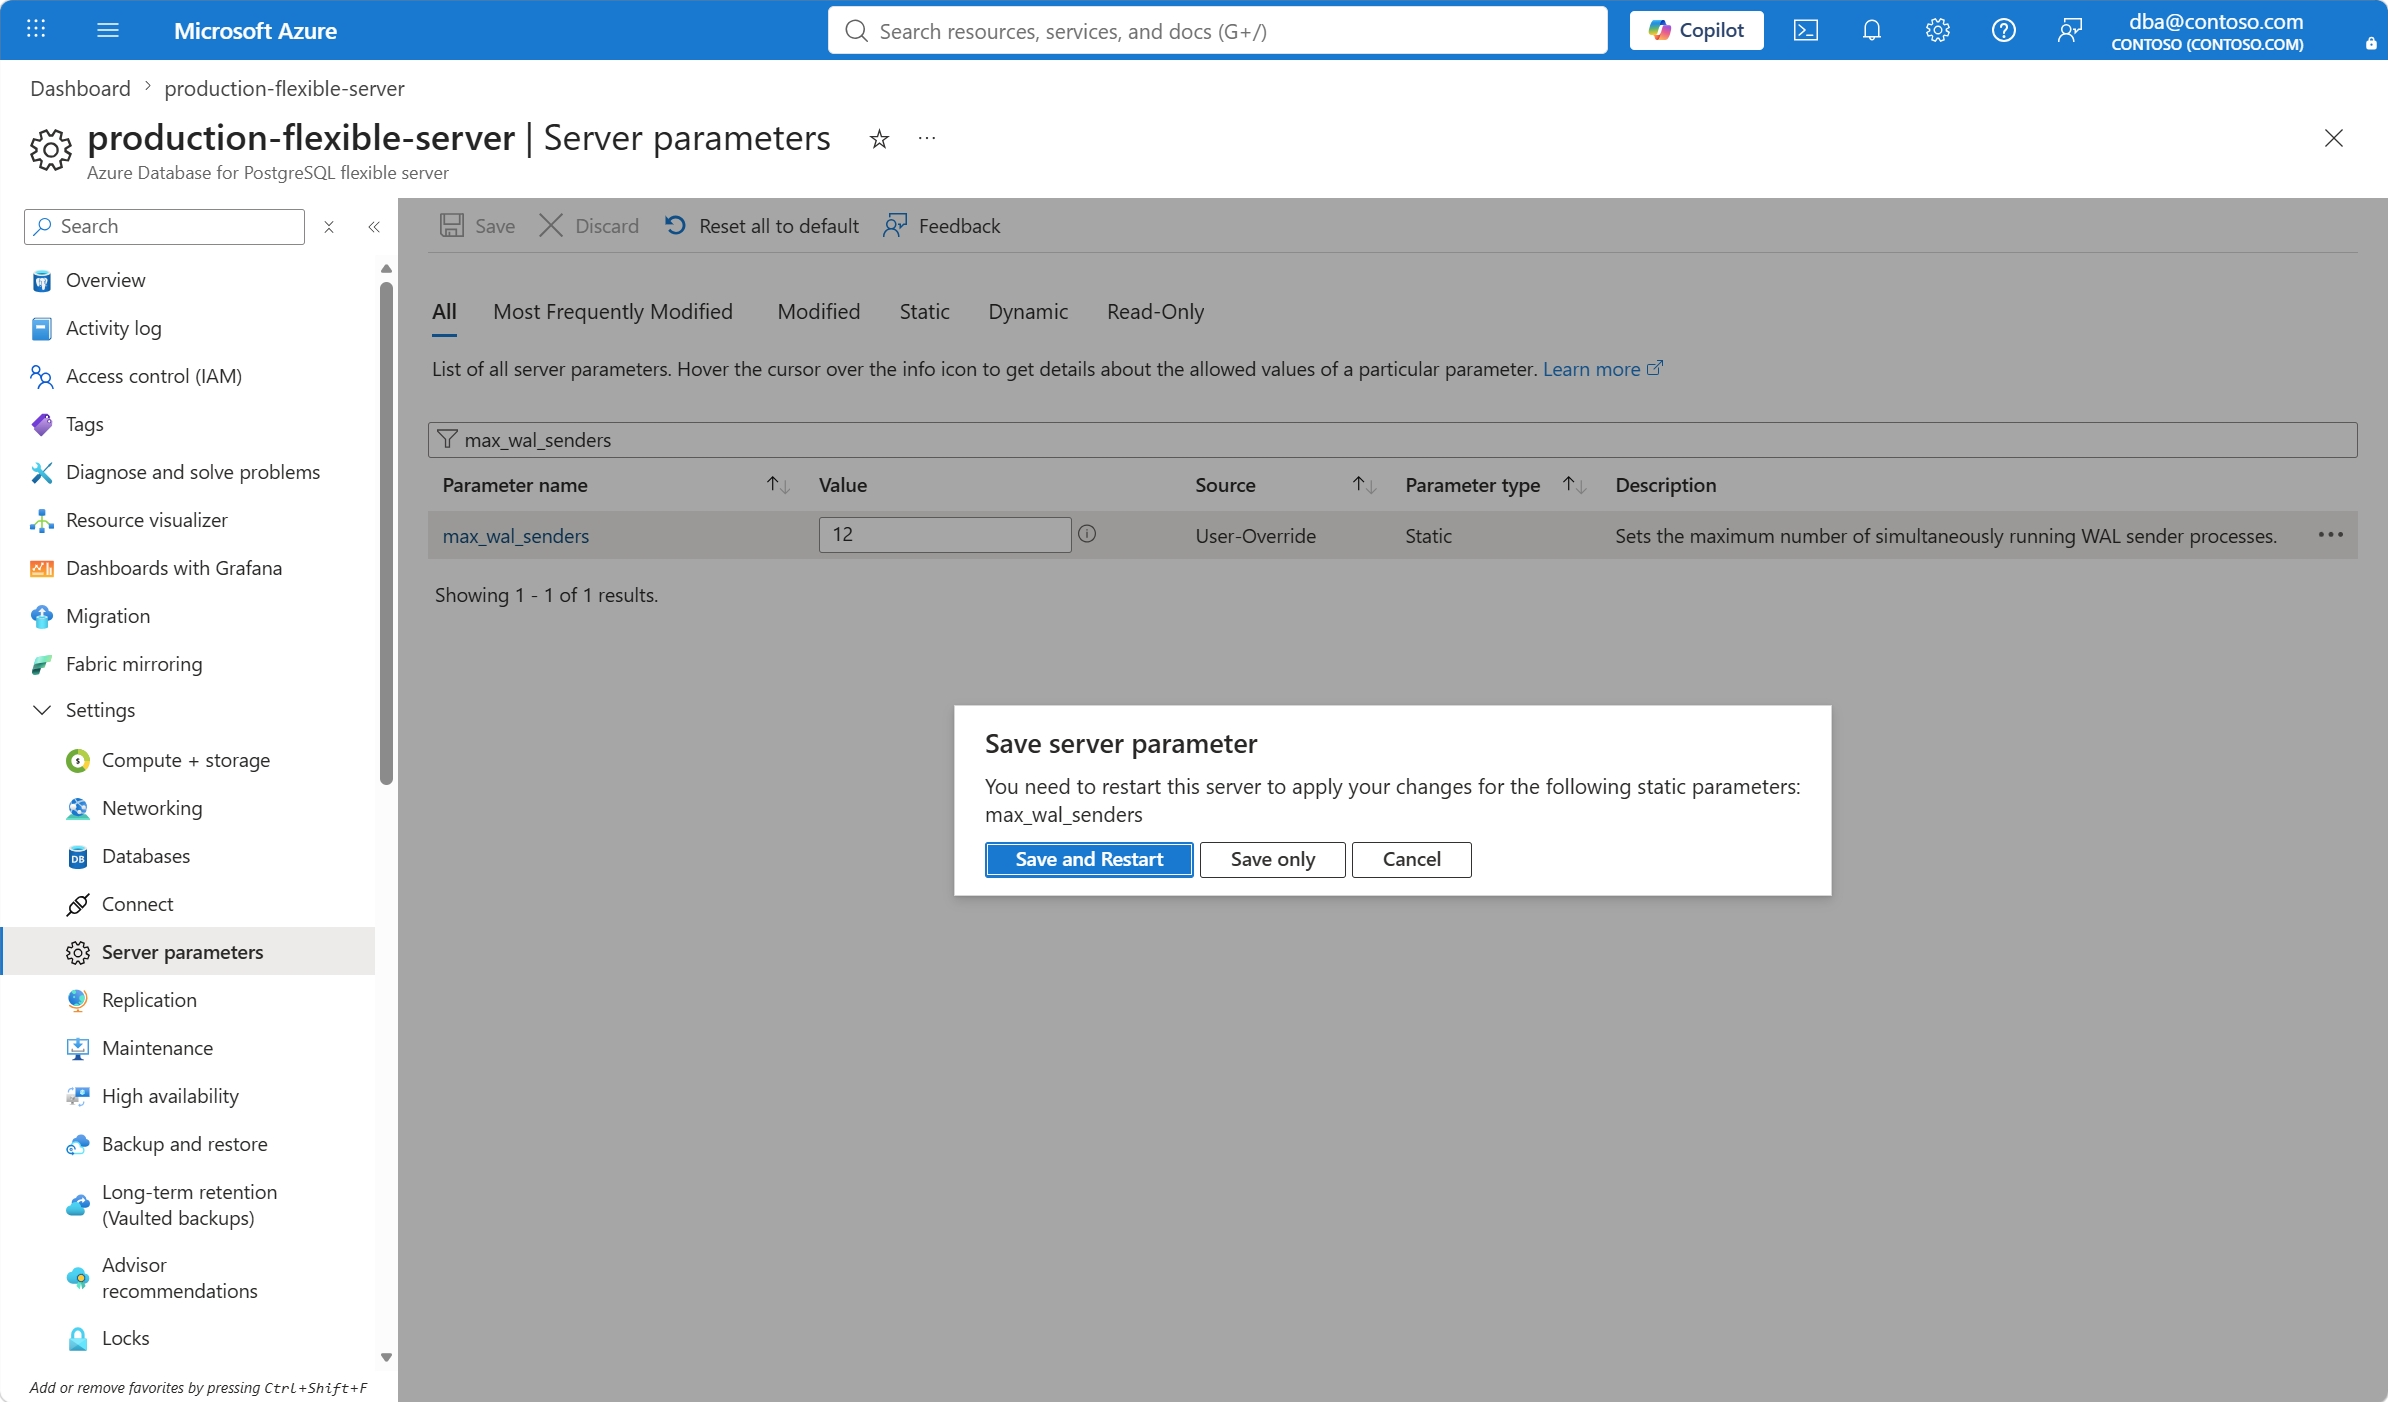Focus the global search resources box
The height and width of the screenshot is (1402, 2388).
tap(1217, 30)
